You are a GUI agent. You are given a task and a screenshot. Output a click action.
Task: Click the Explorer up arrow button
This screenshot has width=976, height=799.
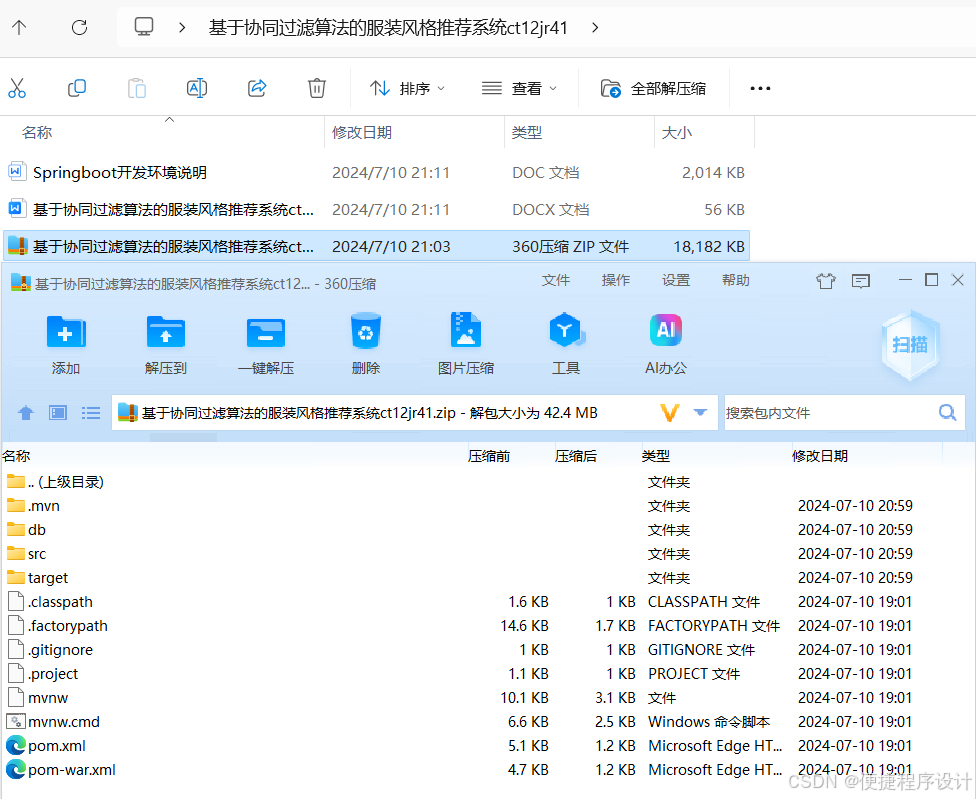tap(19, 27)
